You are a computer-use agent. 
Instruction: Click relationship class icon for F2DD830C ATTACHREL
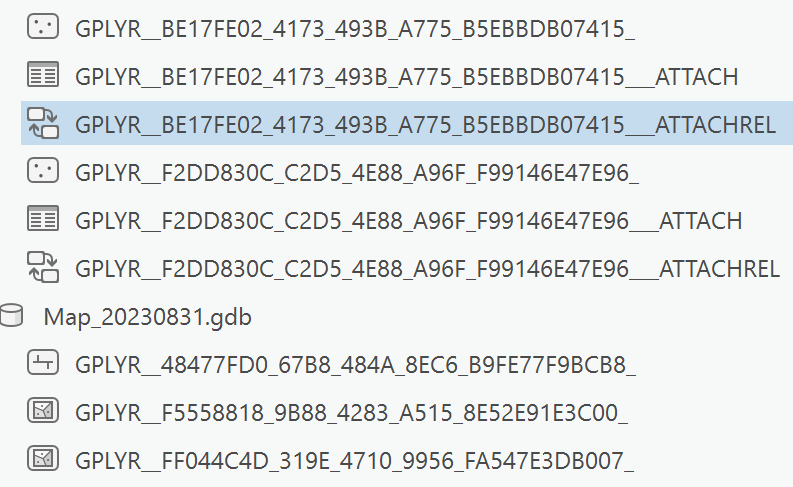(42, 267)
